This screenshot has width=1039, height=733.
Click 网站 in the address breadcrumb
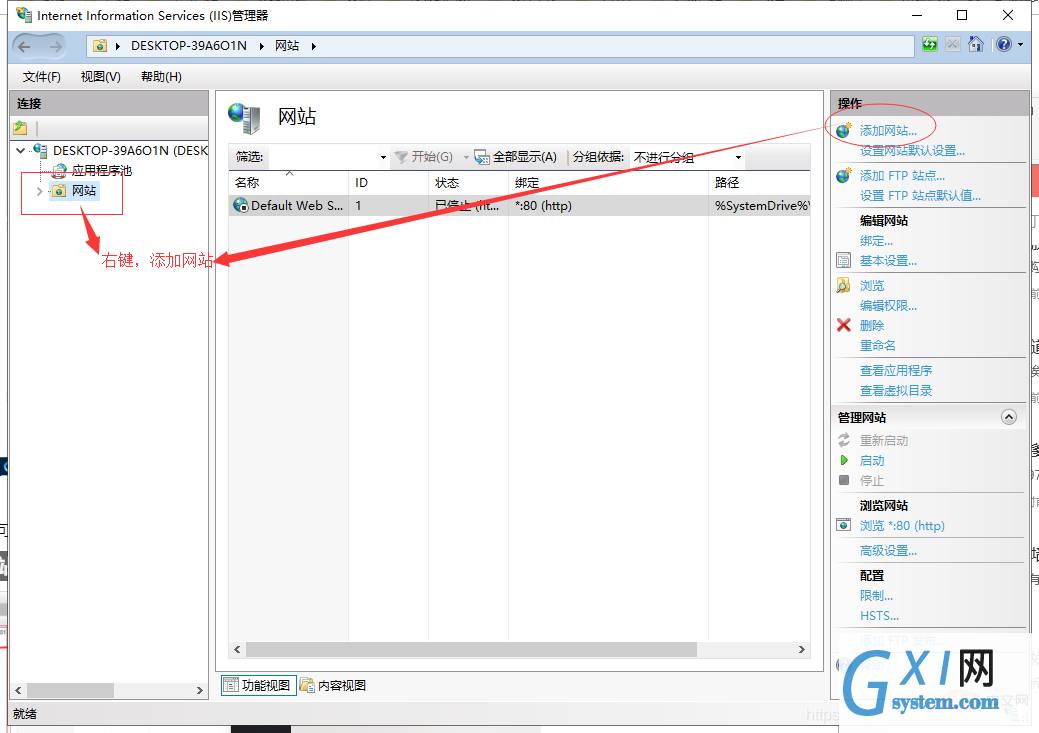(287, 46)
